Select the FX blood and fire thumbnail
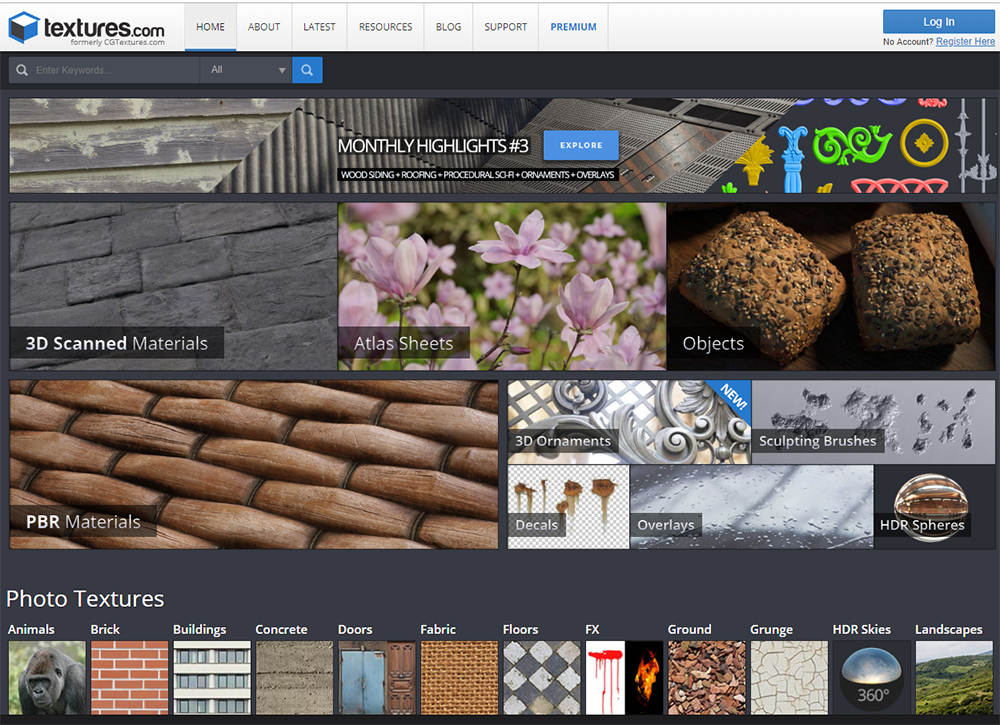The image size is (1000, 725). (624, 677)
